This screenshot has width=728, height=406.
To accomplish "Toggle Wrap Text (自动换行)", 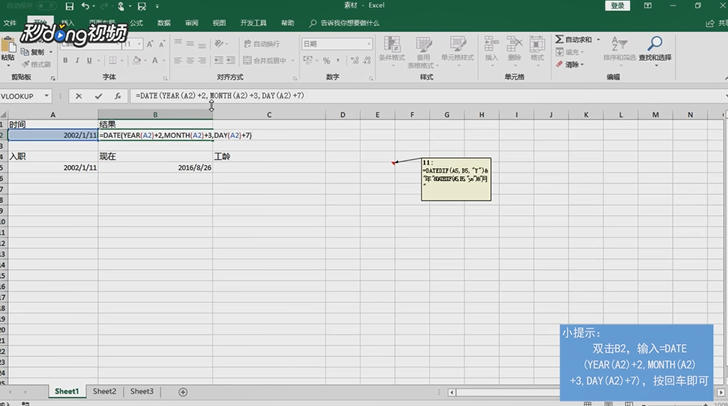I will [262, 44].
